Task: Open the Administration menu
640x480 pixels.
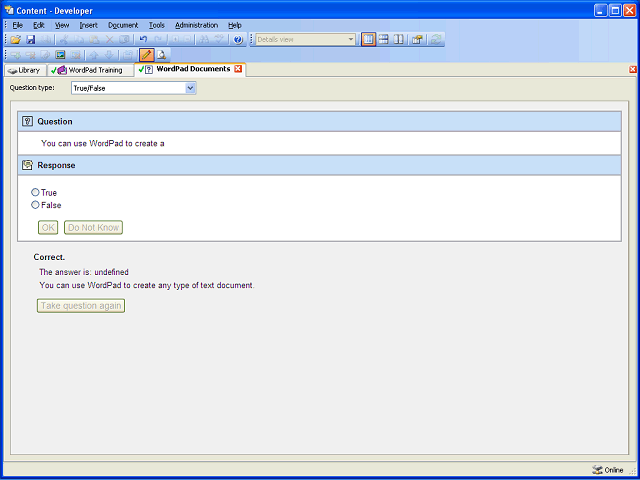Action: (197, 25)
